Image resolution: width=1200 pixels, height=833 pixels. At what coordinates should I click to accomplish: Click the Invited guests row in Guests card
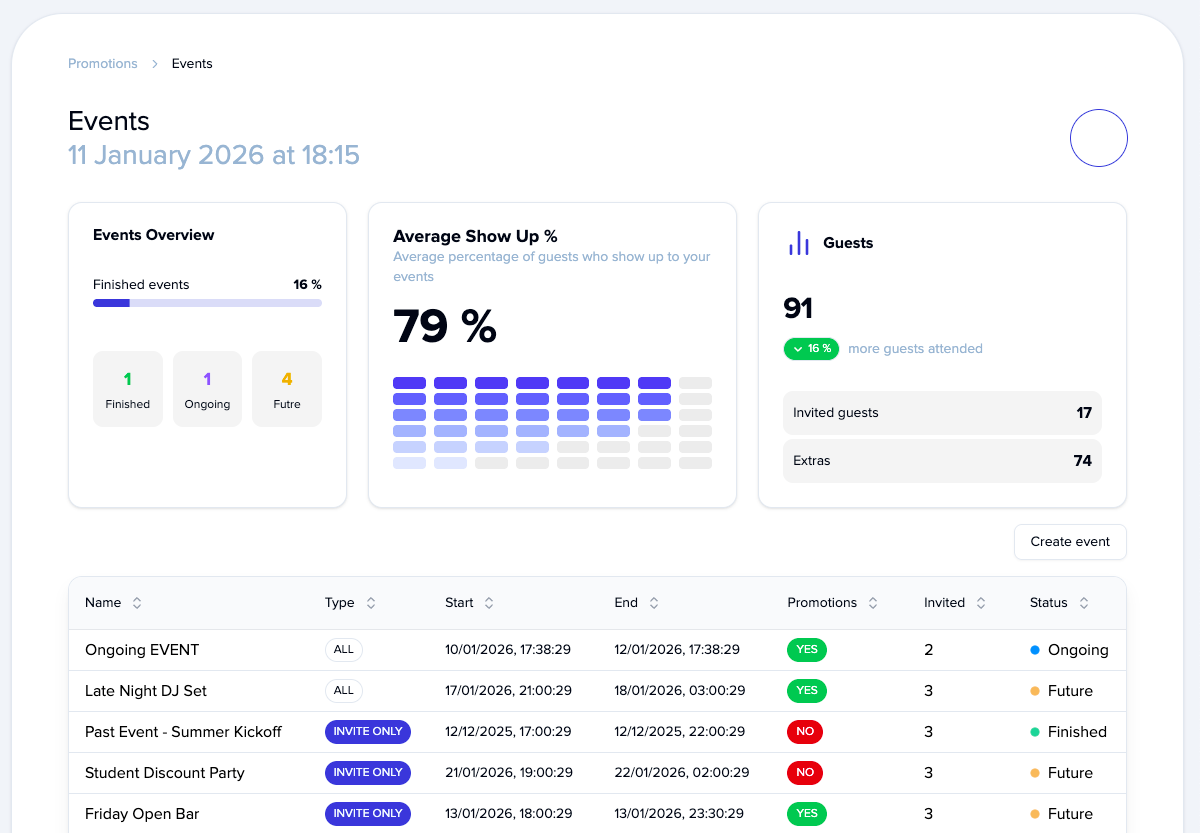click(941, 413)
